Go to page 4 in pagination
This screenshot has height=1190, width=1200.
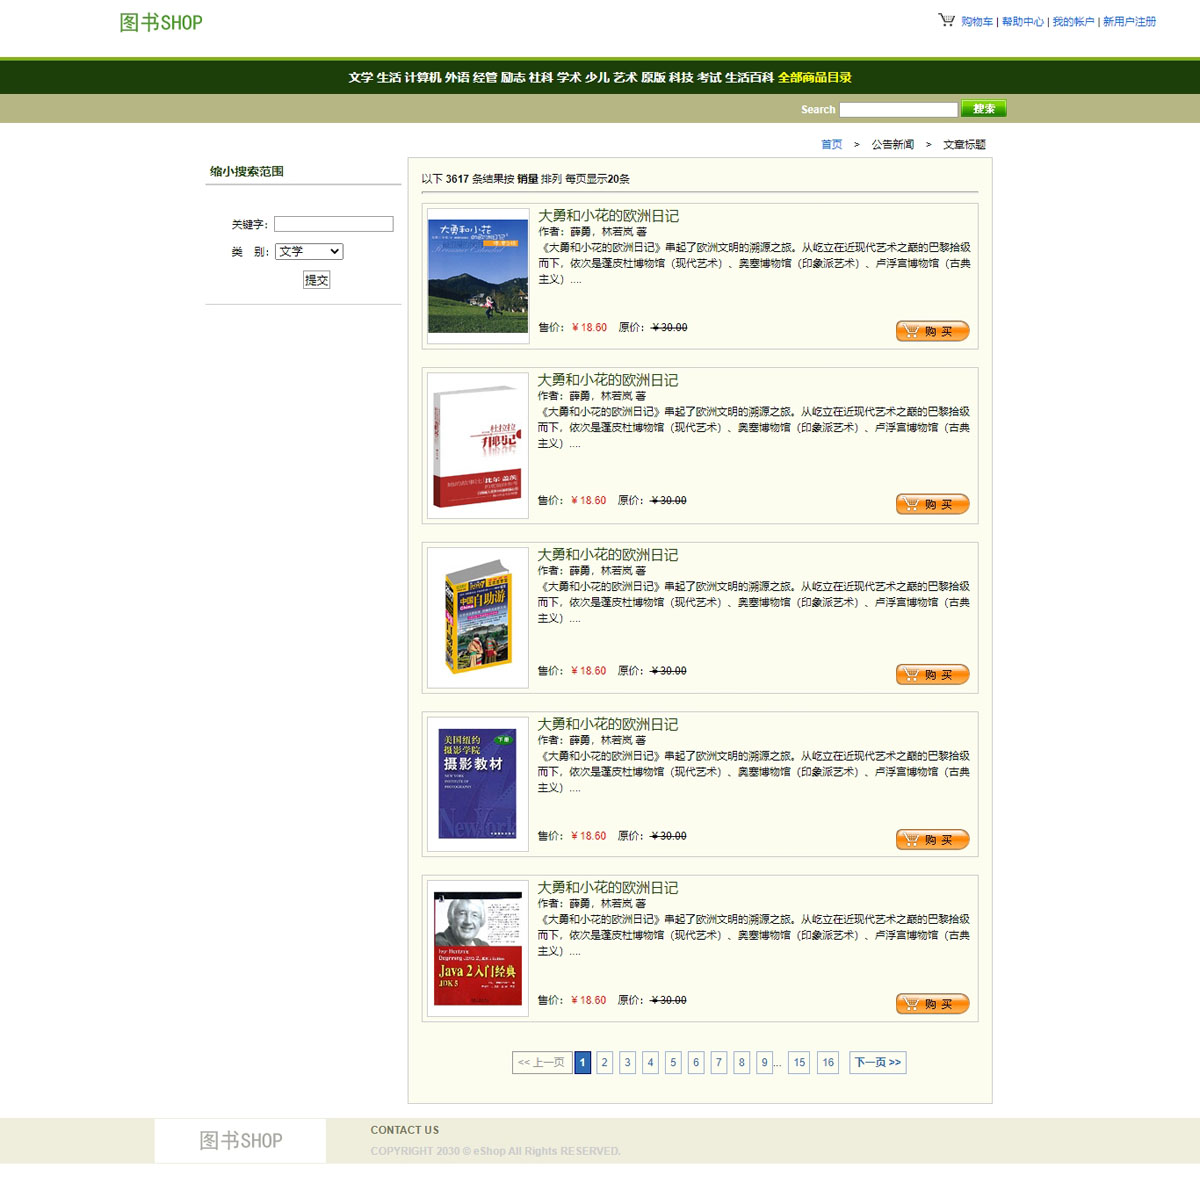pos(650,1063)
